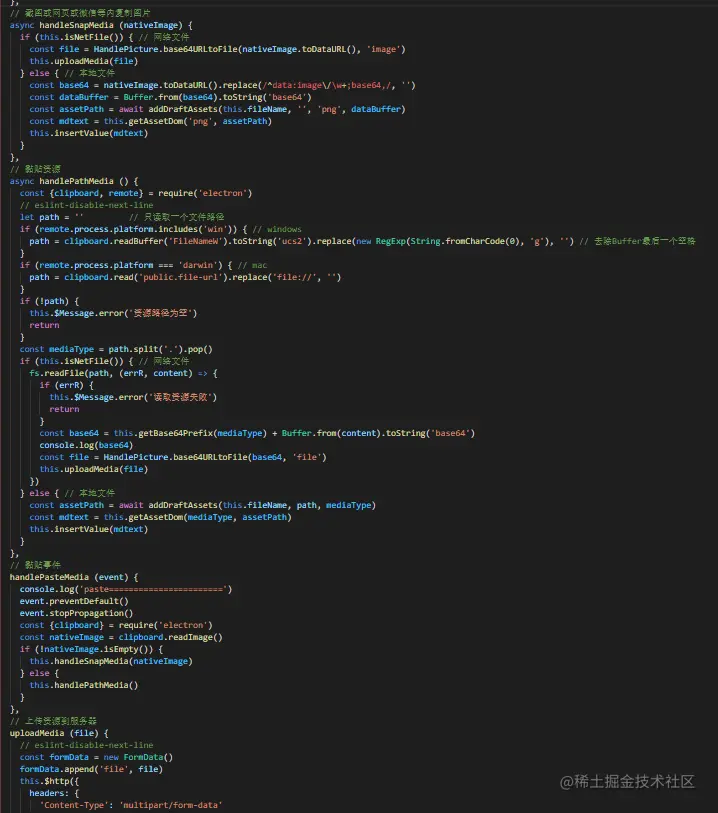Click the console.log('paste=====') line
This screenshot has height=813, width=718.
[126, 589]
